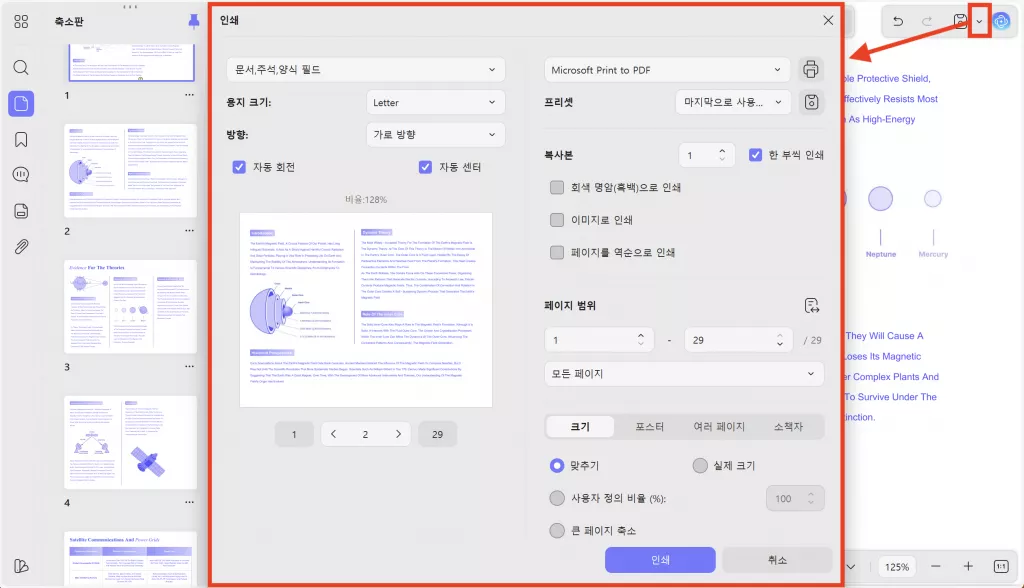Open the attachments panel via paperclip icon
The height and width of the screenshot is (588, 1024).
pos(20,248)
